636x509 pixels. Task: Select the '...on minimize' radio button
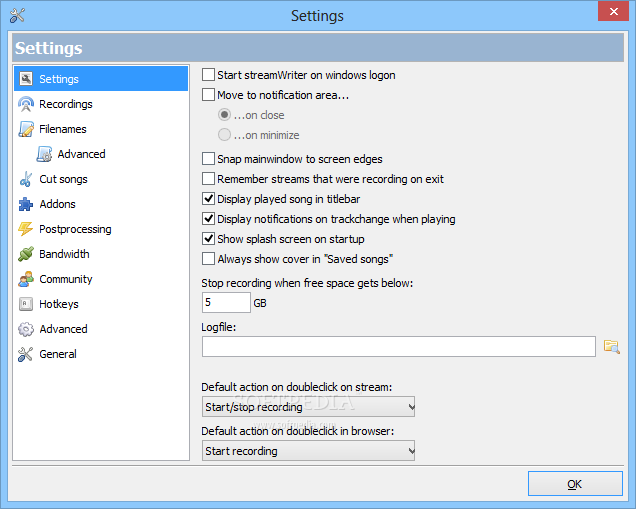click(x=224, y=135)
